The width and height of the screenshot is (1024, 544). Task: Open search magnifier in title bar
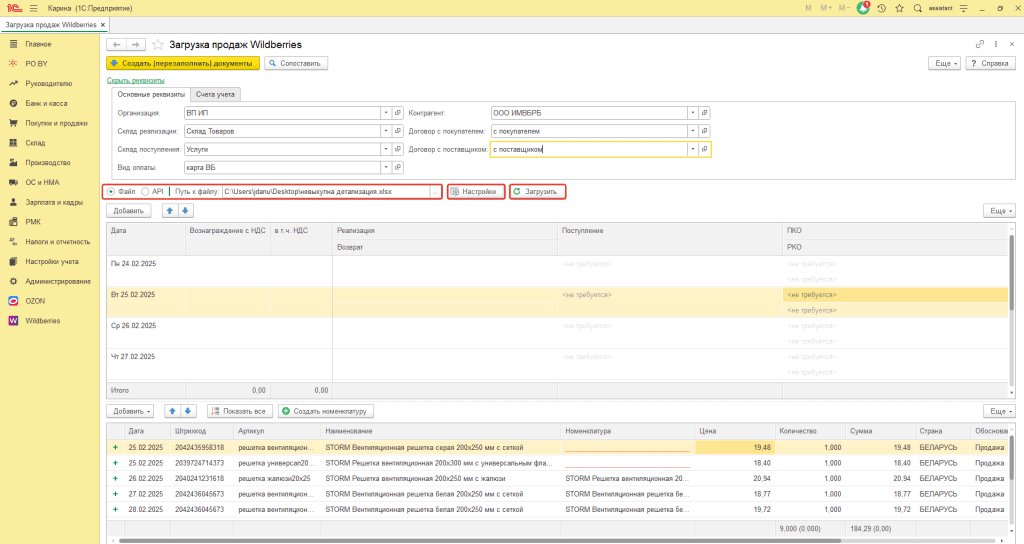click(x=918, y=8)
